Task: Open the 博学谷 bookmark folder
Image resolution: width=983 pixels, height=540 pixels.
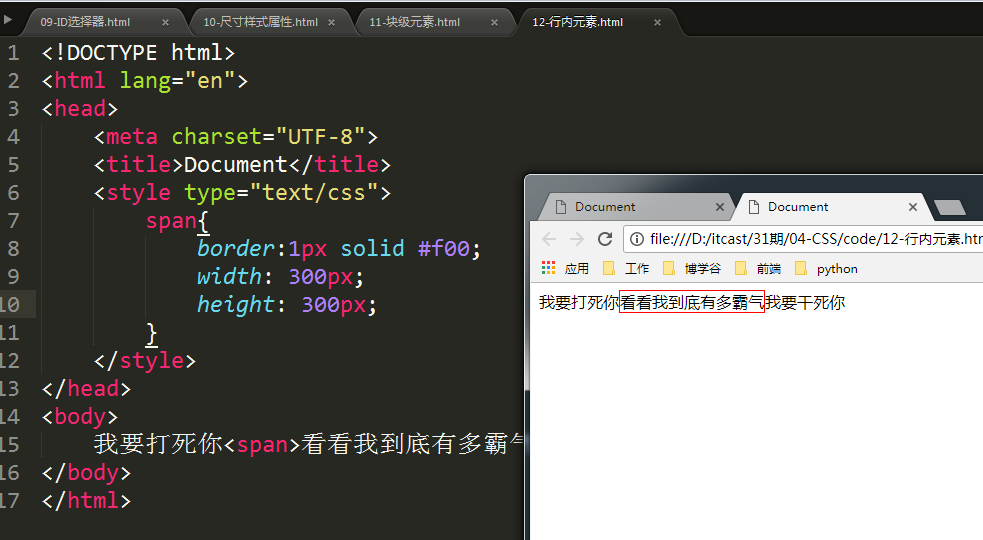Action: [692, 268]
